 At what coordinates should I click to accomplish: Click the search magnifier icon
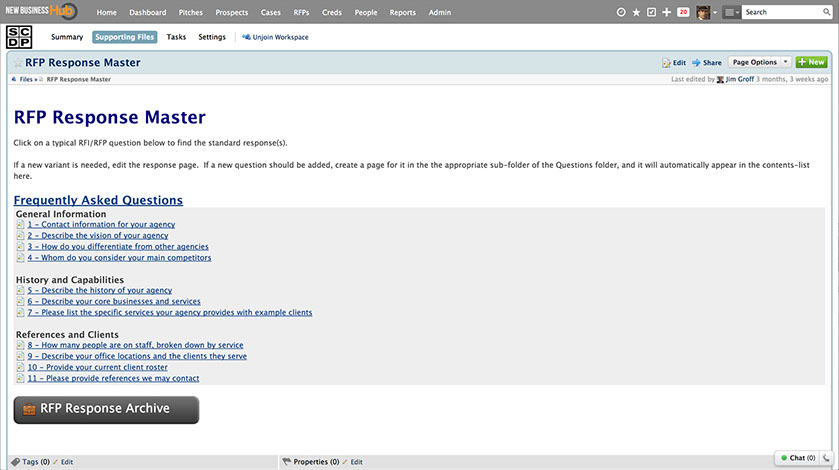(824, 12)
